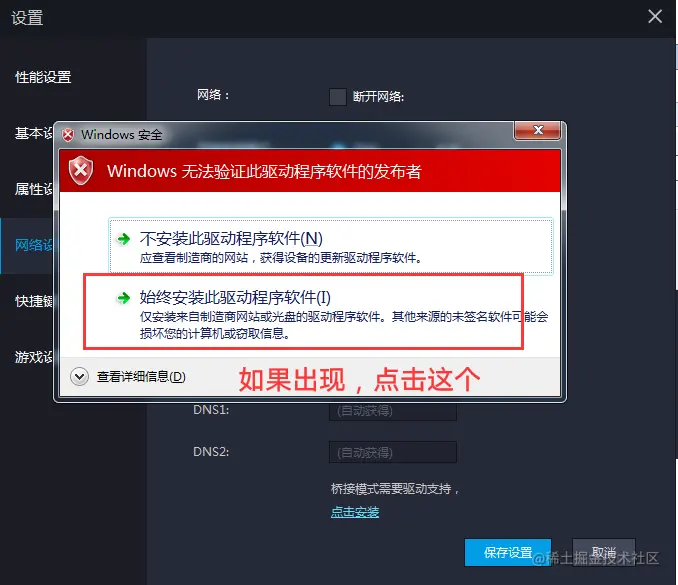Open the 属性设置 tab in the sidebar
The width and height of the screenshot is (678, 585).
tap(34, 189)
